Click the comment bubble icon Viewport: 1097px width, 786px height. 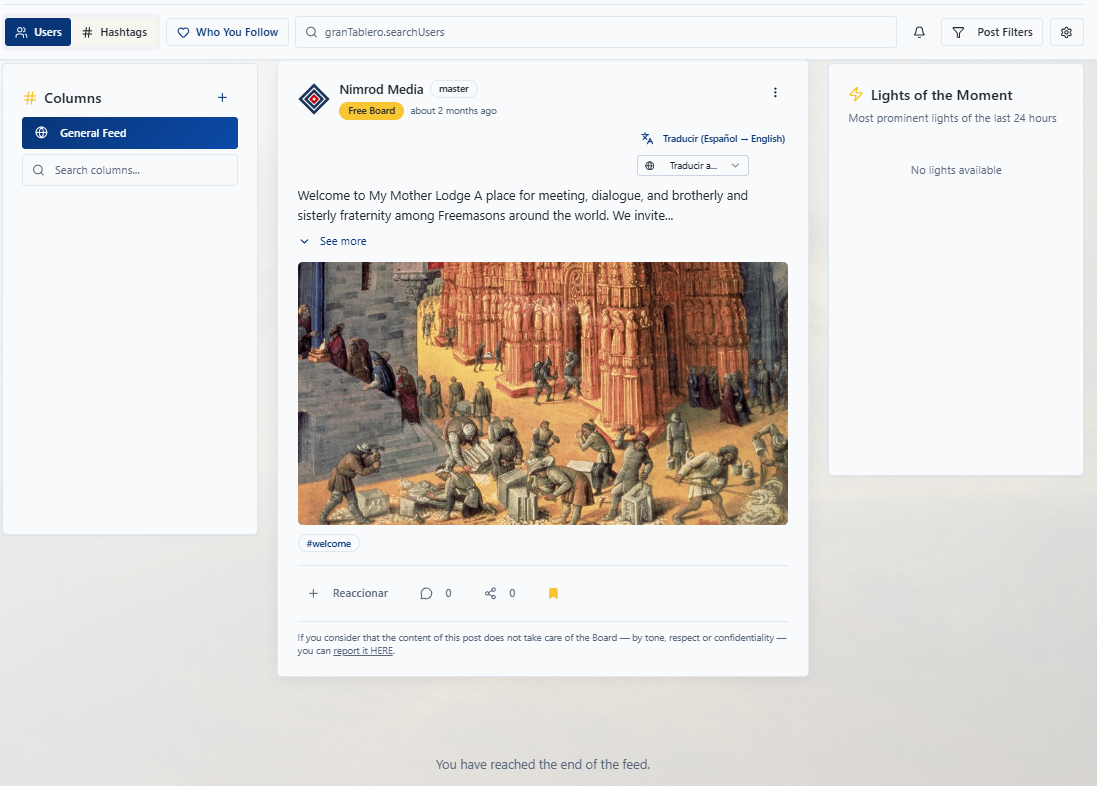426,593
